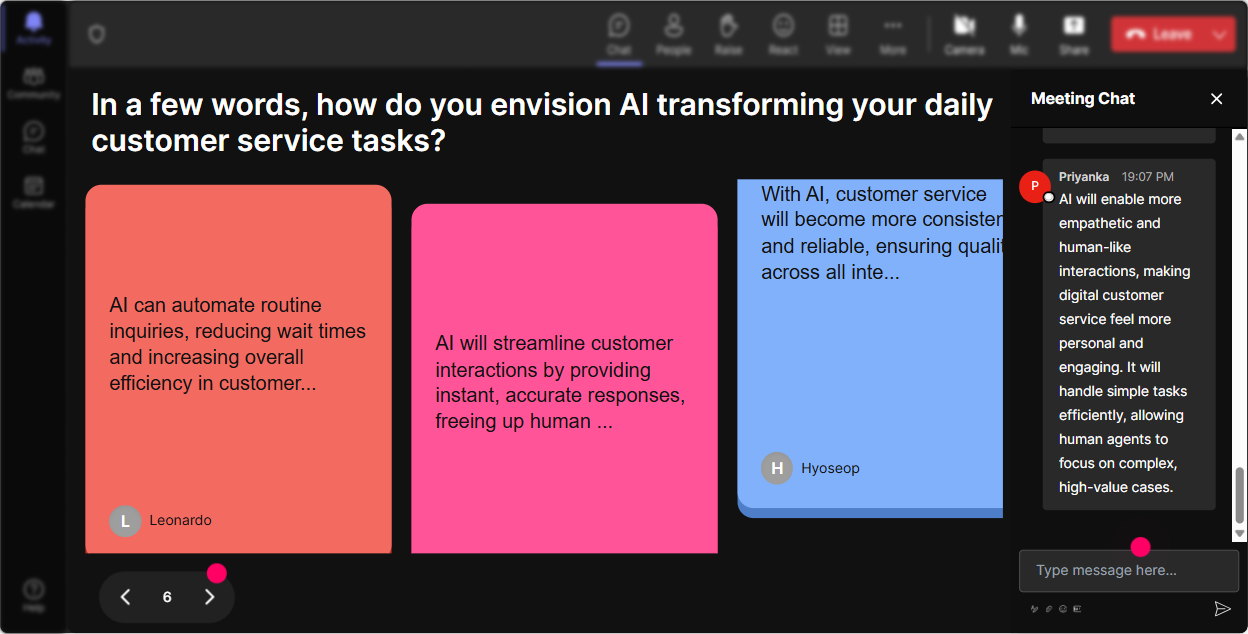Open the emoji picker below the message box
The height and width of the screenshot is (634, 1248).
tap(1063, 608)
